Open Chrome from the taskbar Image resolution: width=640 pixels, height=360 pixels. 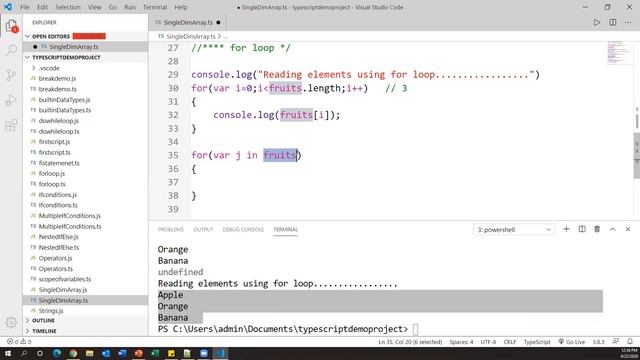click(x=73, y=353)
